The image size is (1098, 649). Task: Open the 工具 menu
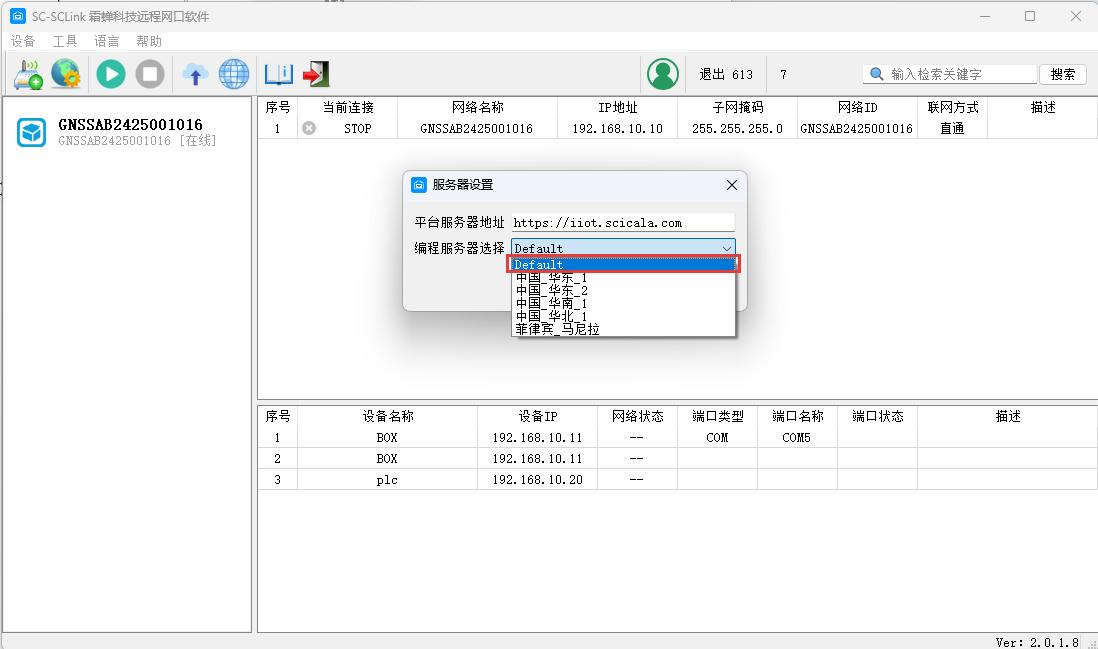tap(65, 41)
